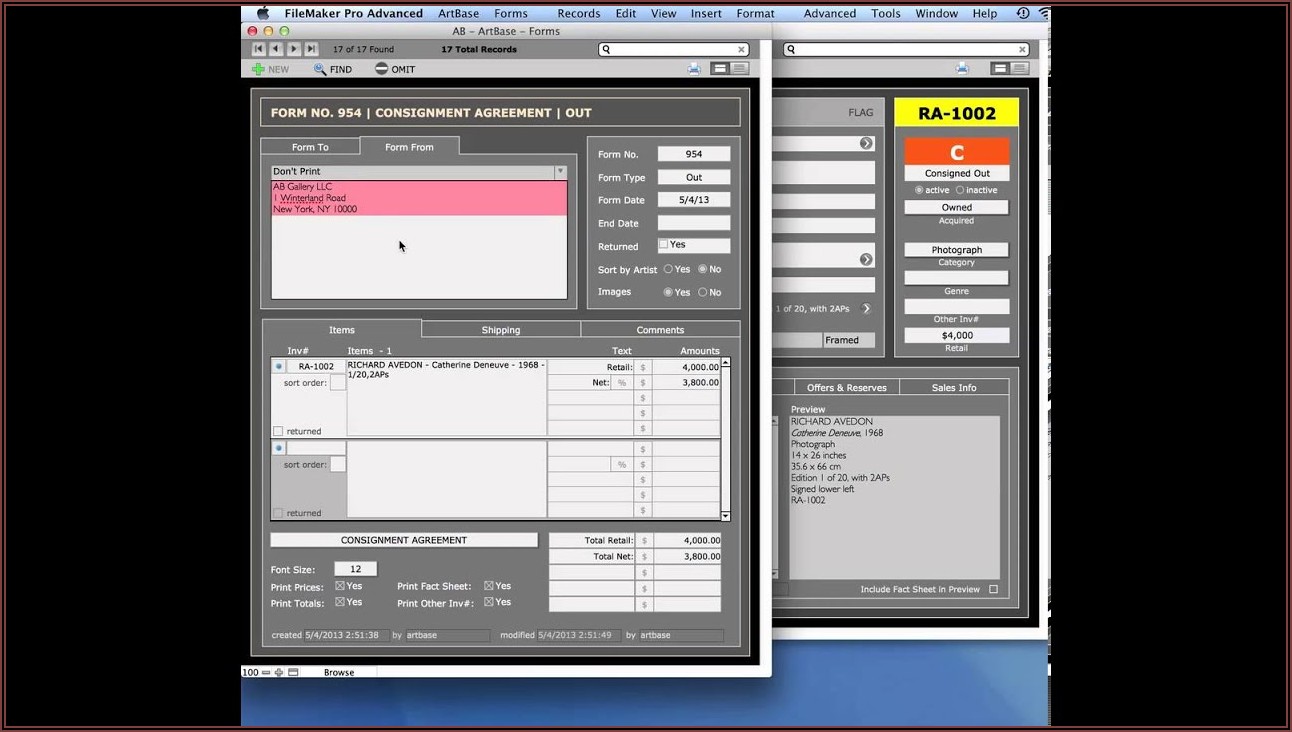Open the Records menu
The height and width of the screenshot is (732, 1292).
[x=578, y=13]
